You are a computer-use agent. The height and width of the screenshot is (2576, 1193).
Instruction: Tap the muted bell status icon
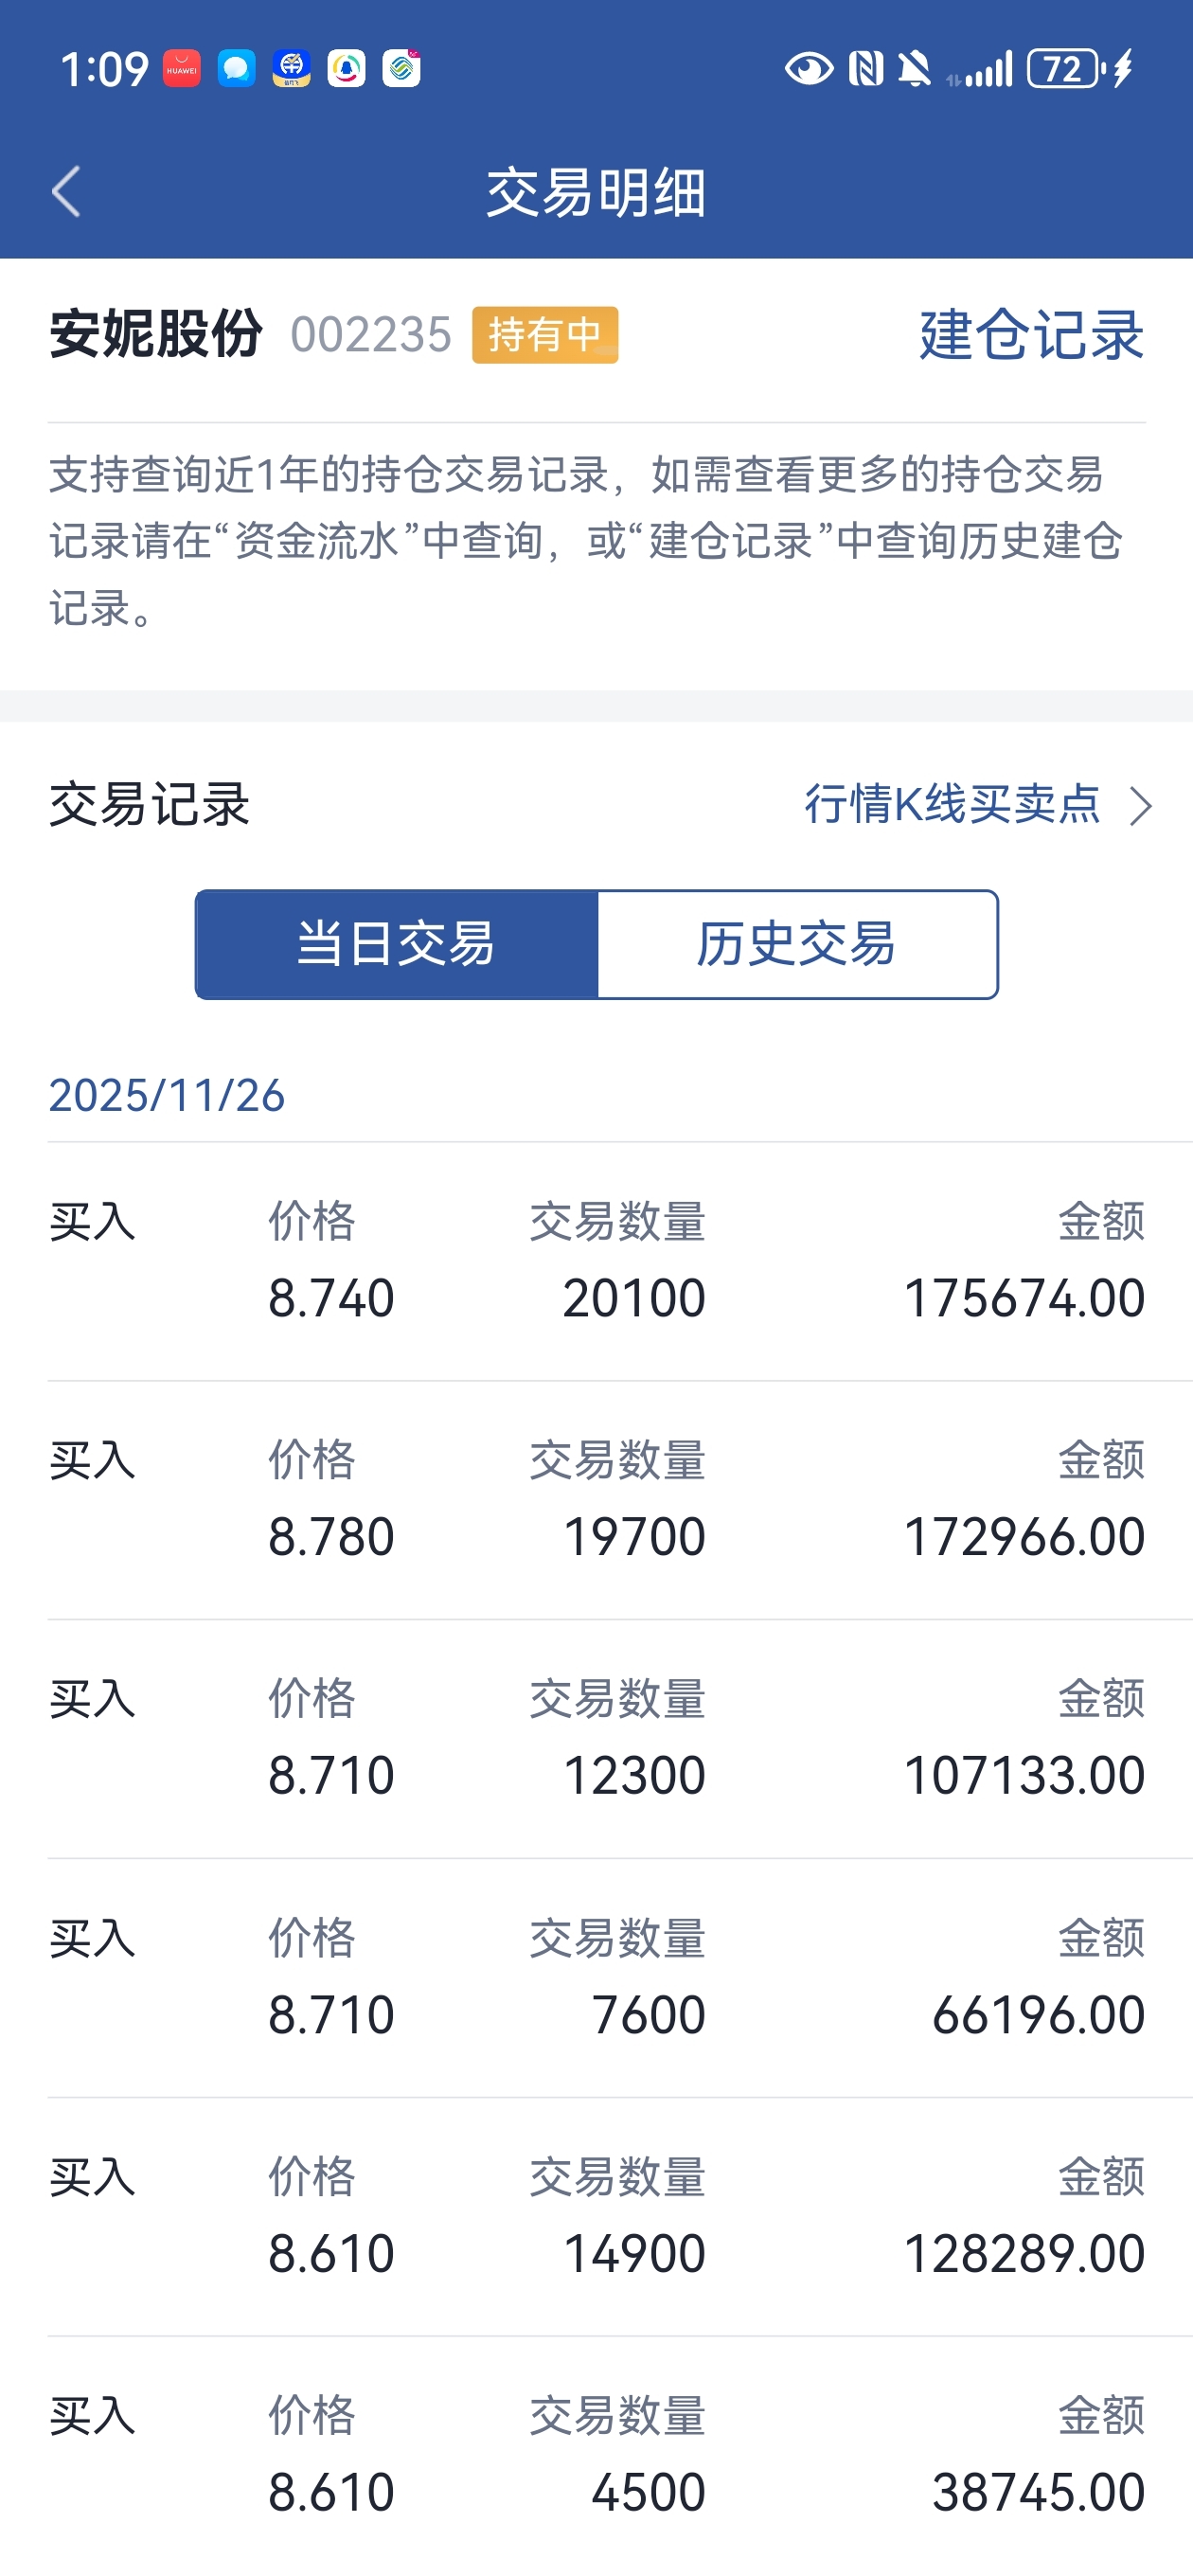tap(915, 69)
